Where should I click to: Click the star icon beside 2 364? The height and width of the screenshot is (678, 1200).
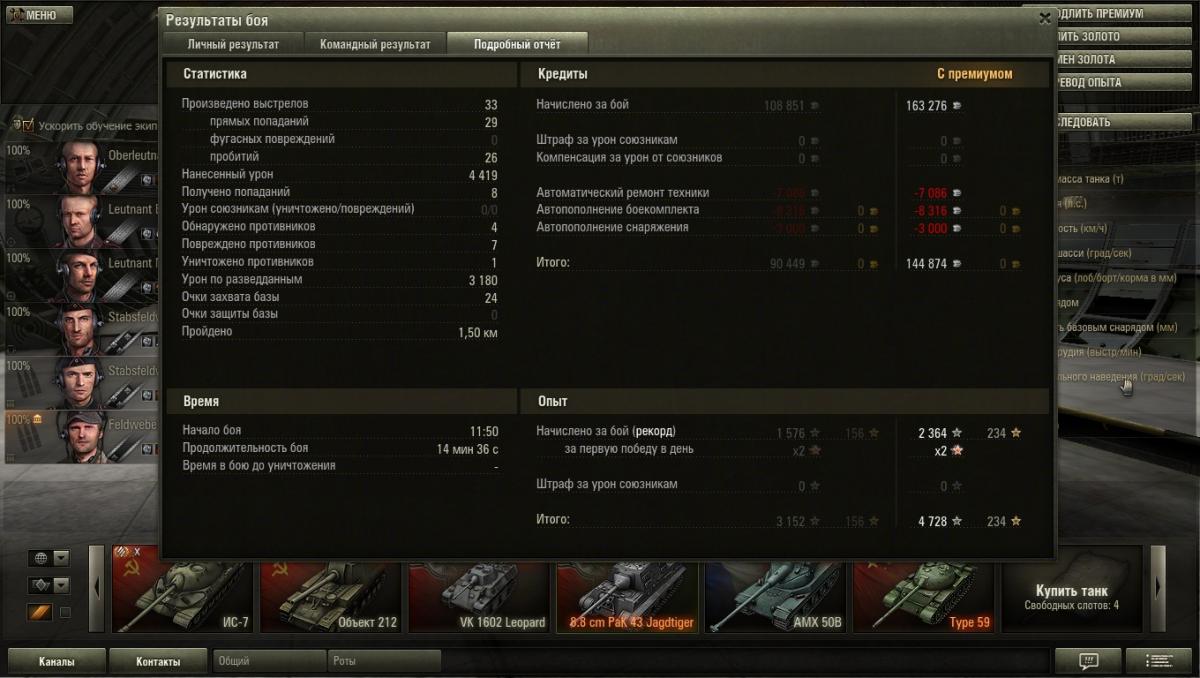click(957, 433)
